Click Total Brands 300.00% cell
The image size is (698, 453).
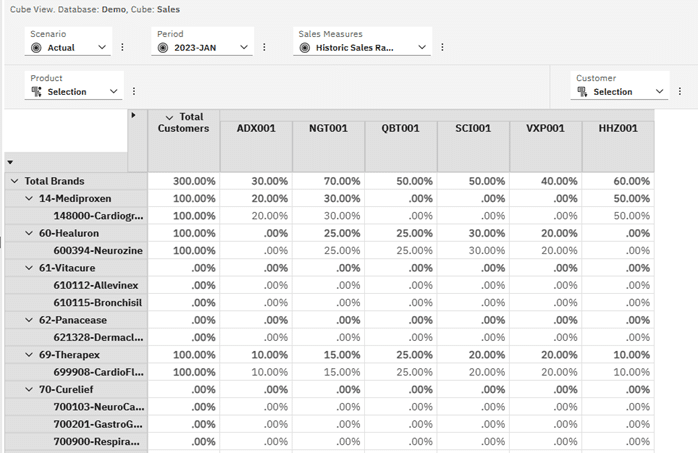click(183, 181)
